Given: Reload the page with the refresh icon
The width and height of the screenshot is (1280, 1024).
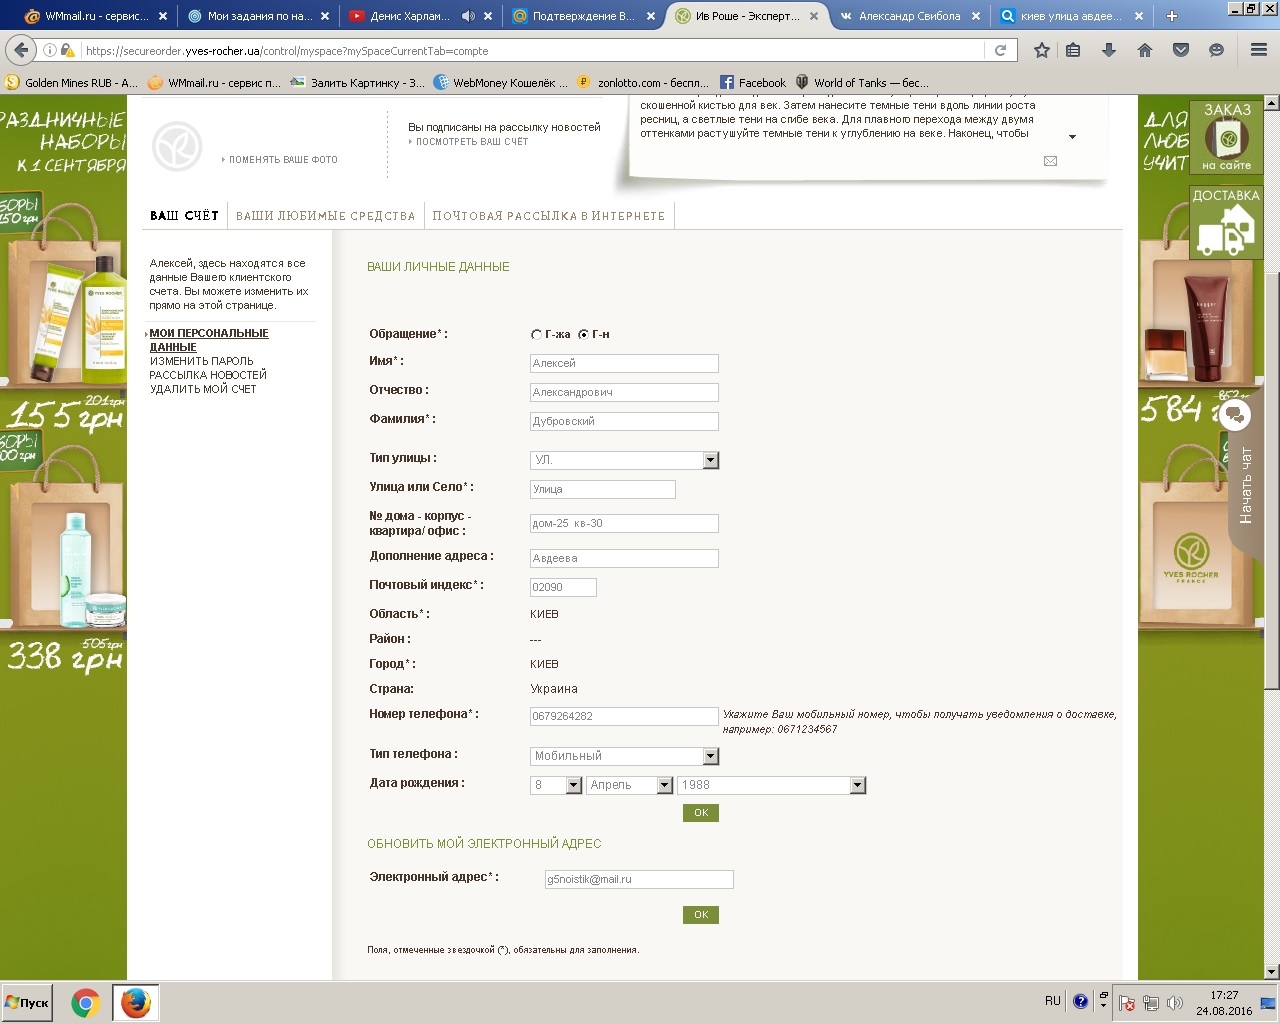Looking at the screenshot, I should [1000, 50].
